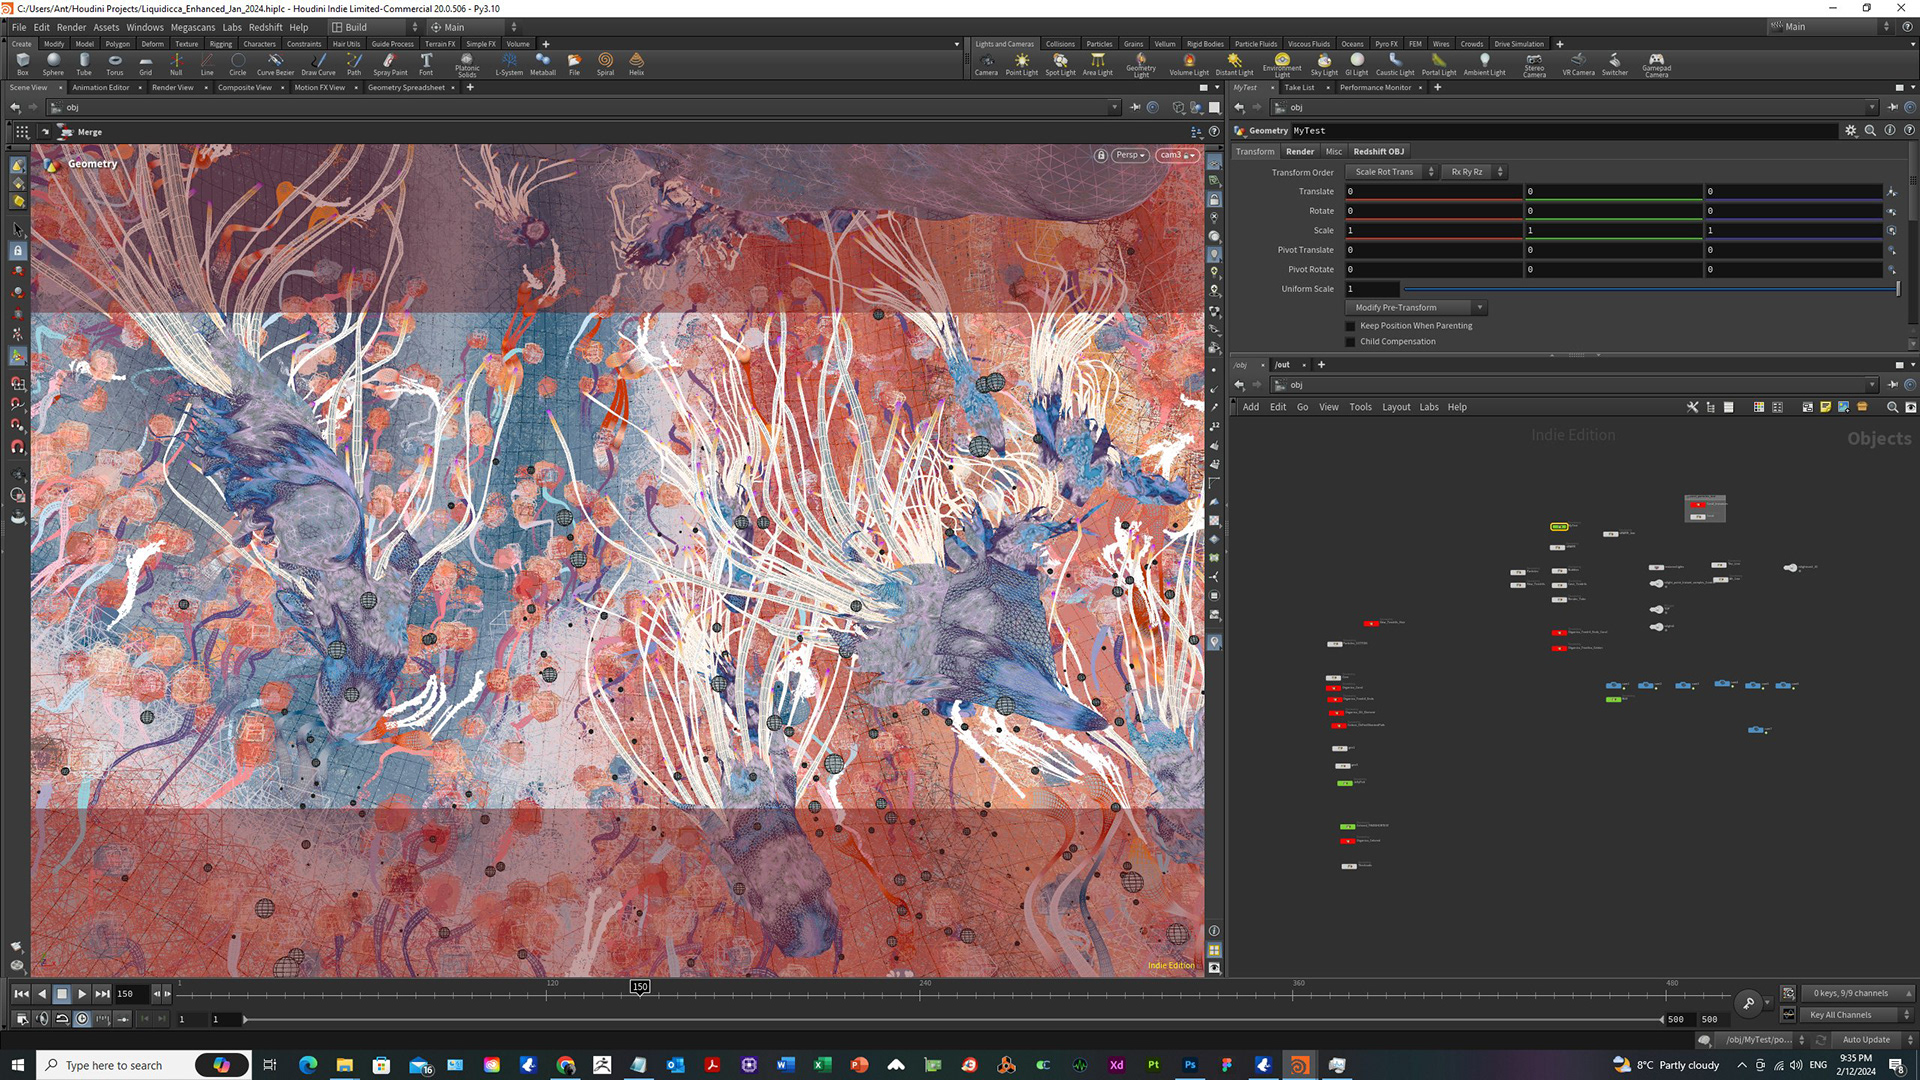
Task: Select the Curve Bezier tool
Action: 275,64
